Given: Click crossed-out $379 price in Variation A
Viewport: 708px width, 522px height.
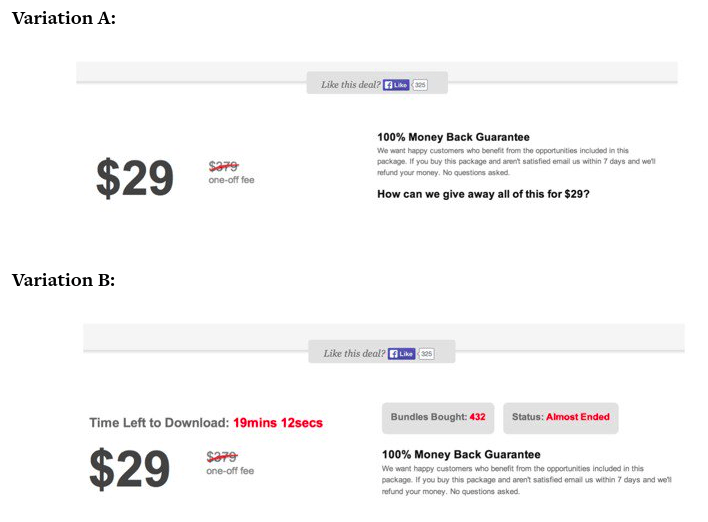Looking at the screenshot, I should point(224,166).
